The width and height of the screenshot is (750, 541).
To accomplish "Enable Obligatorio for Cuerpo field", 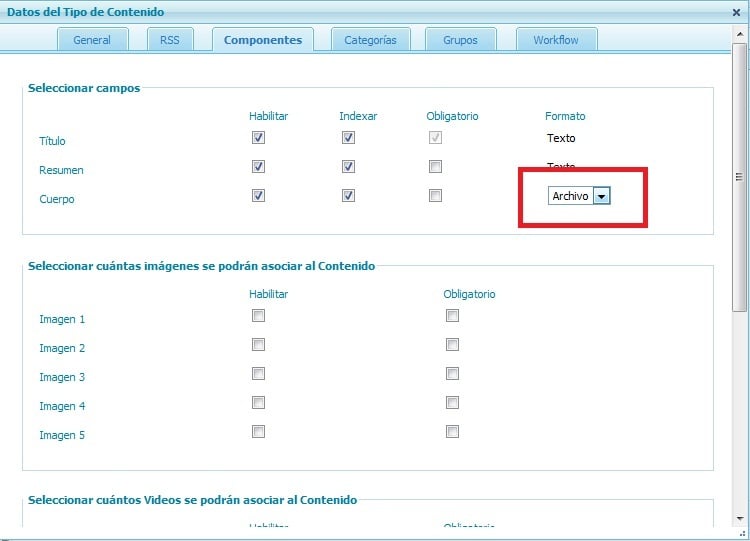I will 435,196.
